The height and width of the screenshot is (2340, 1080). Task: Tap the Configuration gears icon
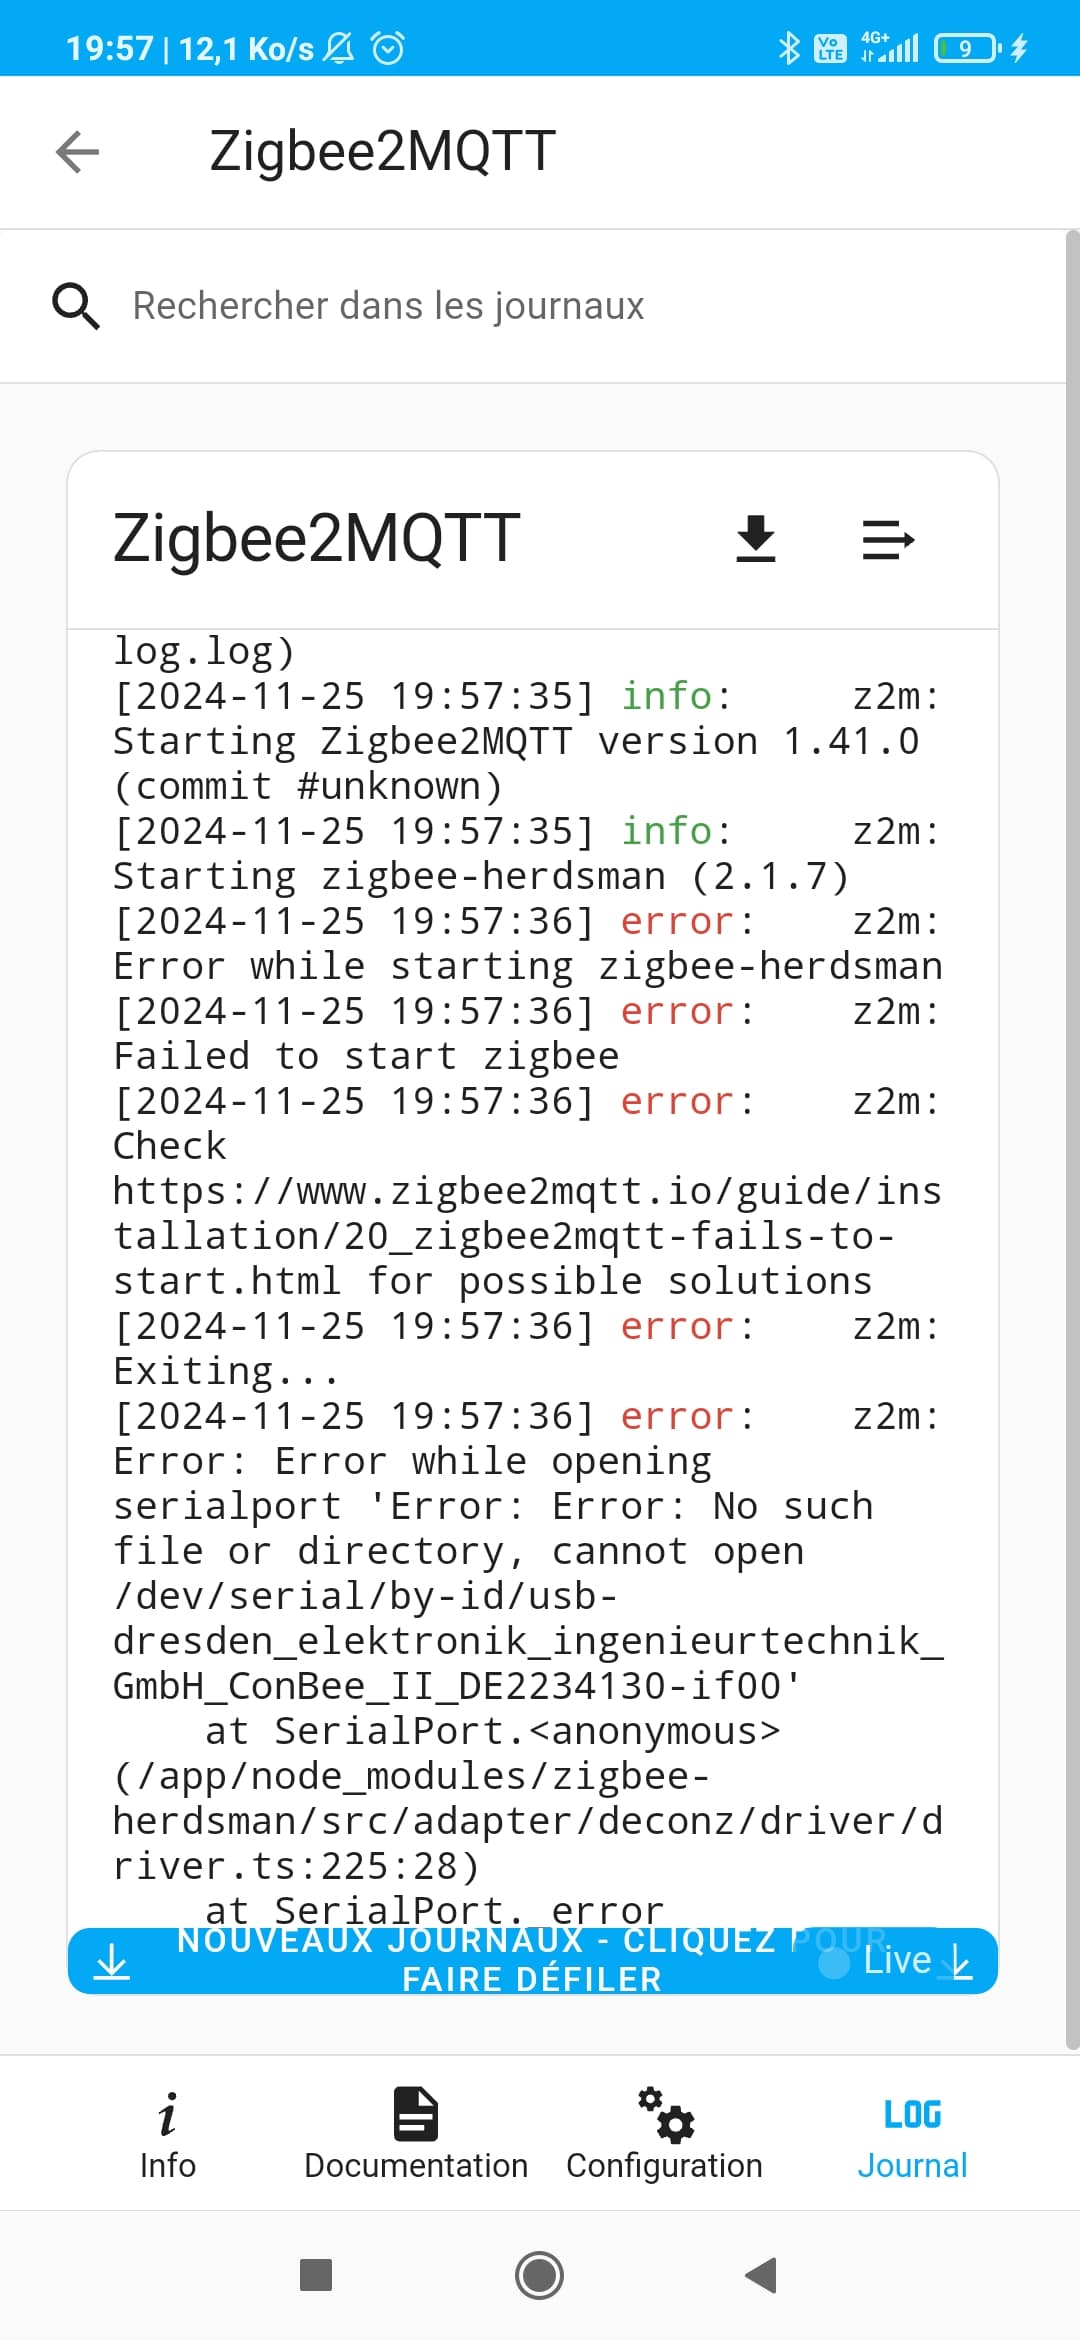[666, 2113]
